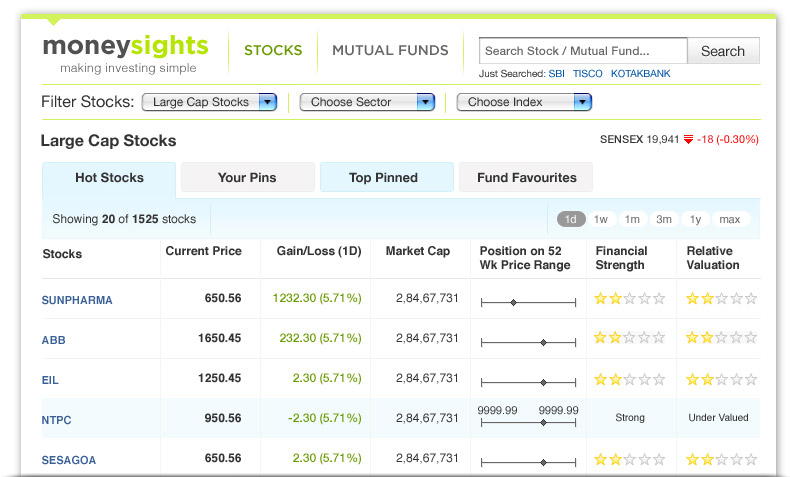This screenshot has width=790, height=477.
Task: Open the NTPC stock link
Action: [x=56, y=420]
